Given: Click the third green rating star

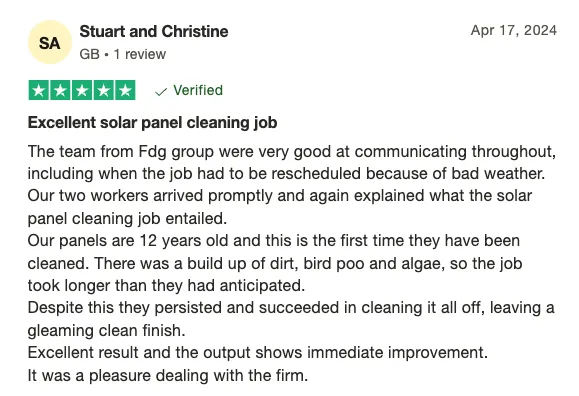Looking at the screenshot, I should click(x=82, y=90).
